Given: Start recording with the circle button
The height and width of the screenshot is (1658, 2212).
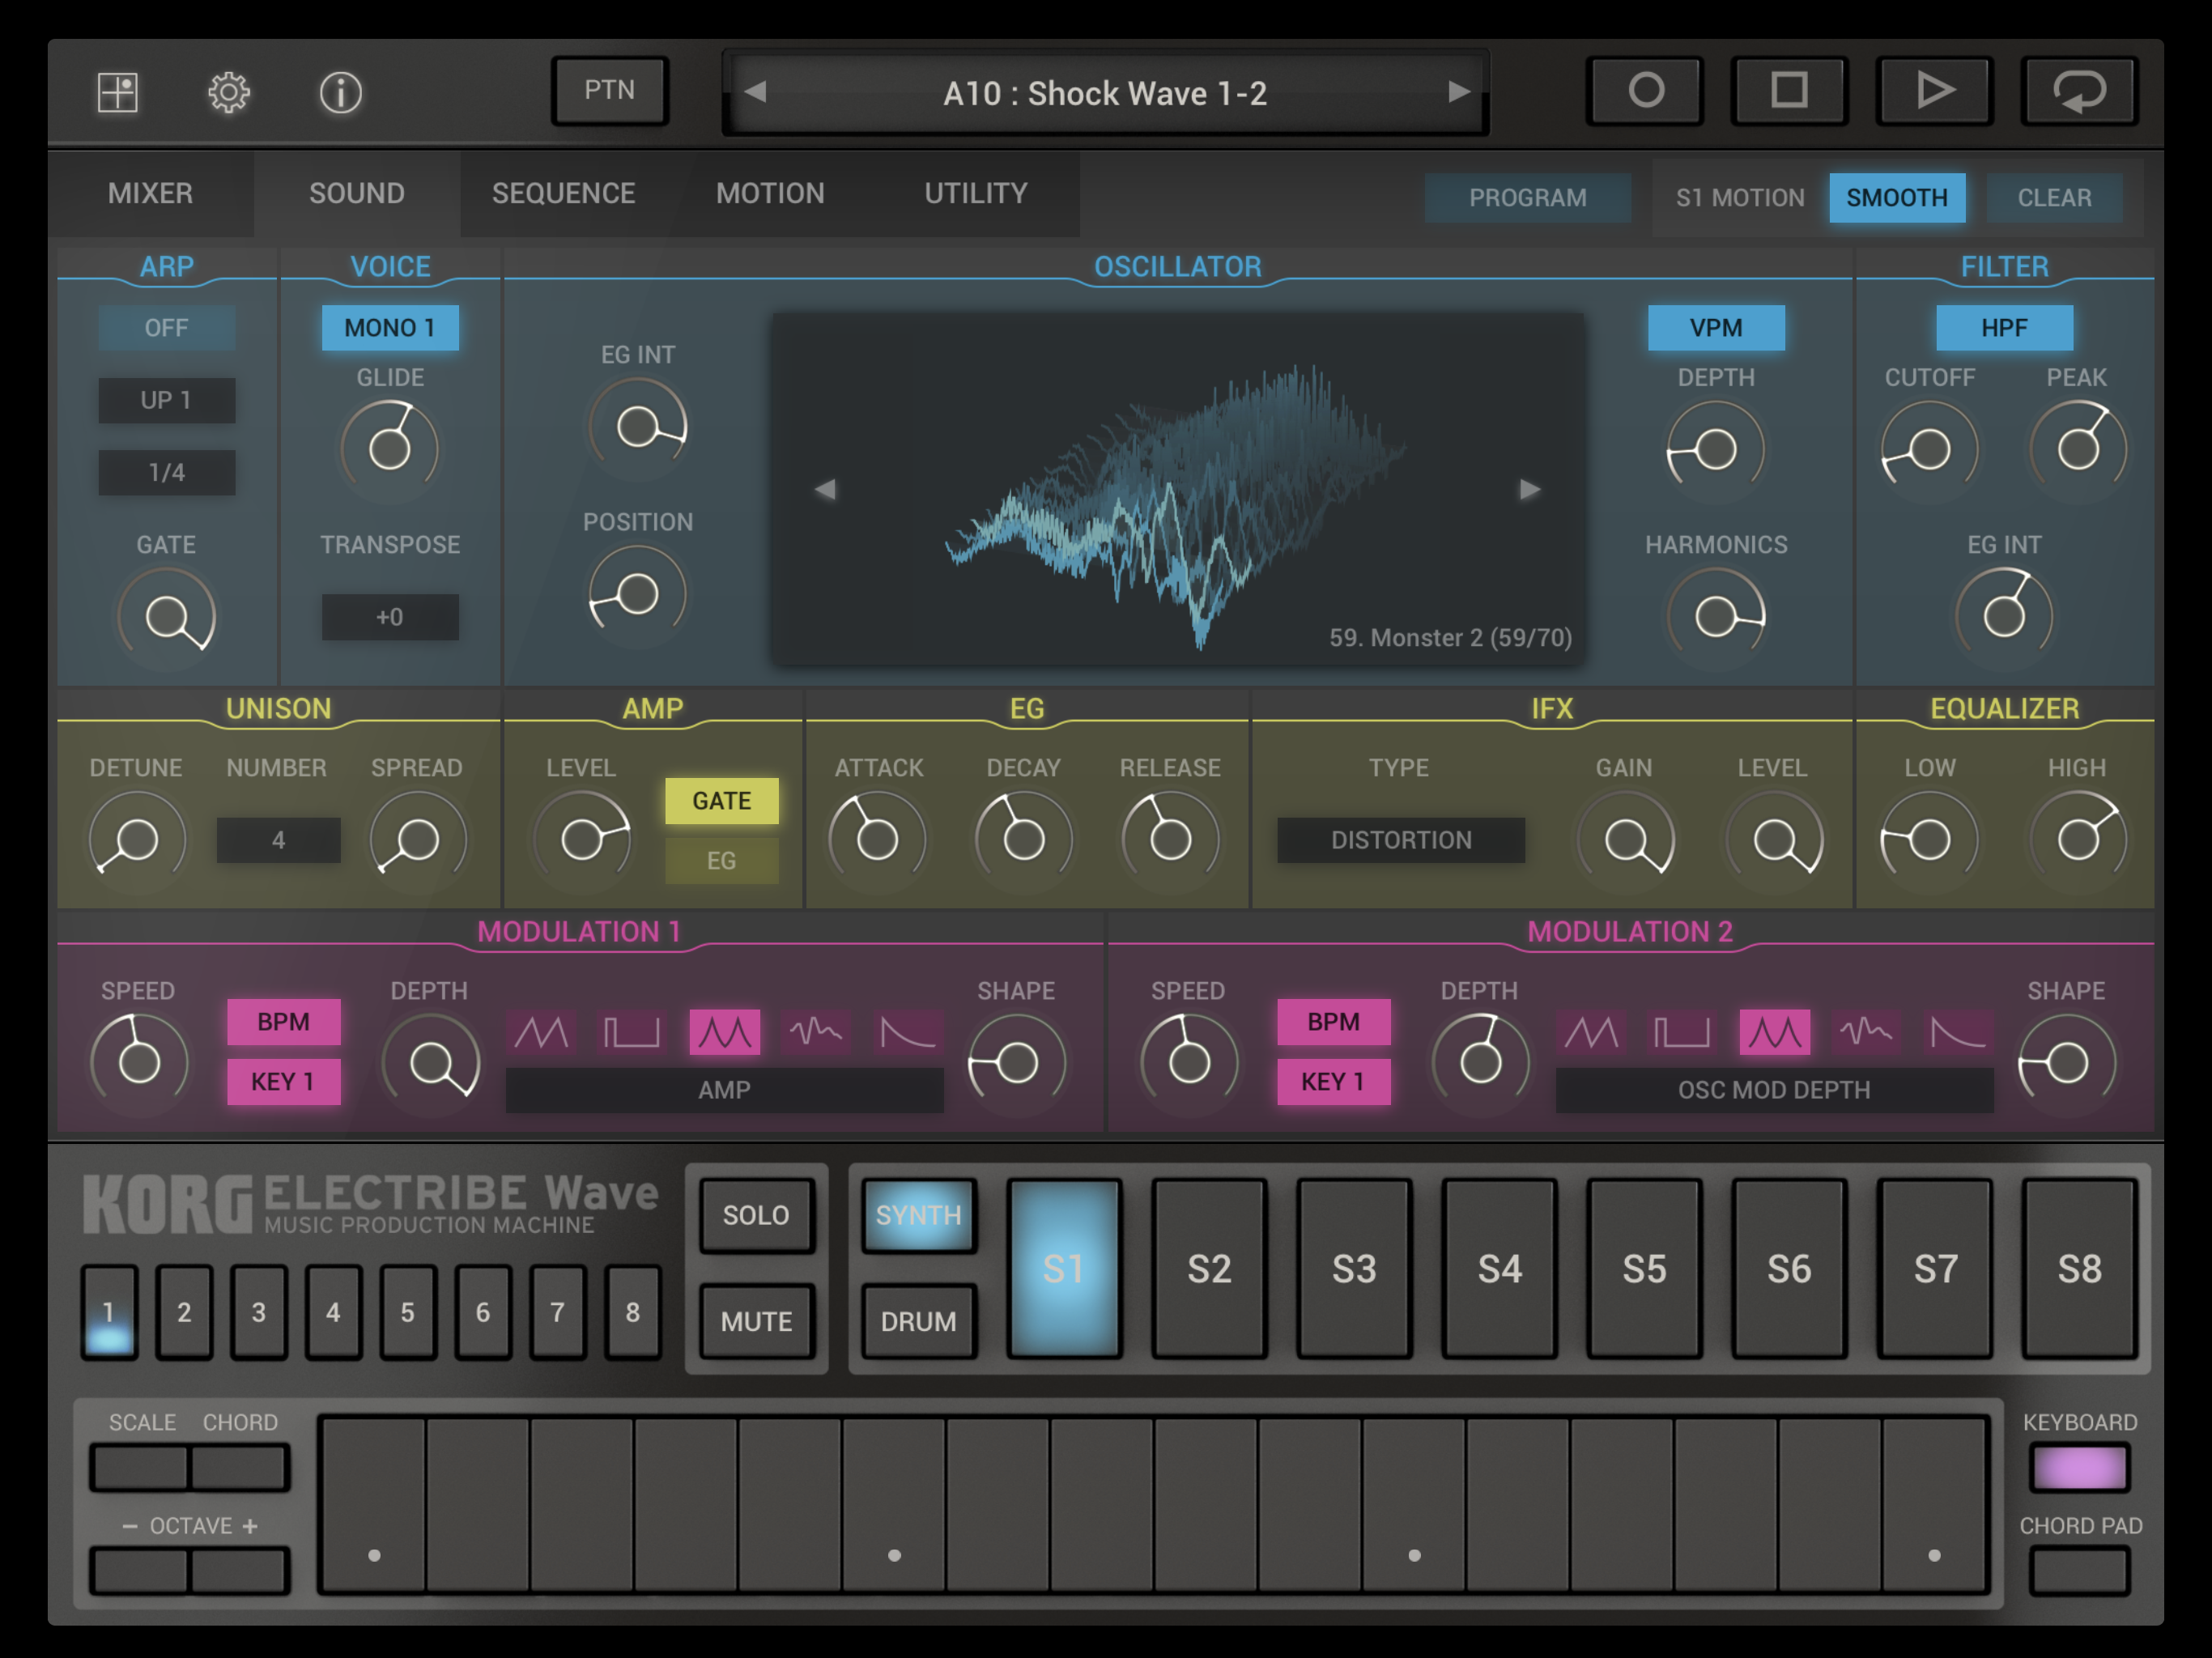Looking at the screenshot, I should coord(1645,91).
